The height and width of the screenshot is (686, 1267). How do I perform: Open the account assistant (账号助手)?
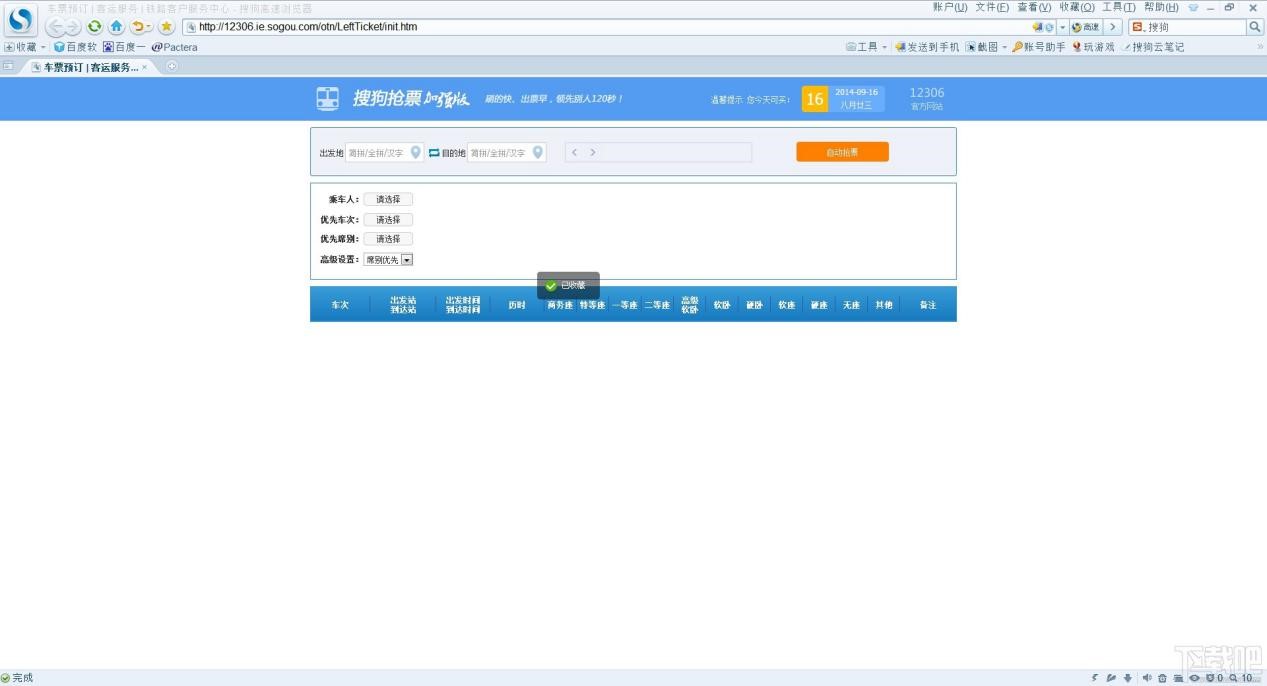pos(1041,47)
